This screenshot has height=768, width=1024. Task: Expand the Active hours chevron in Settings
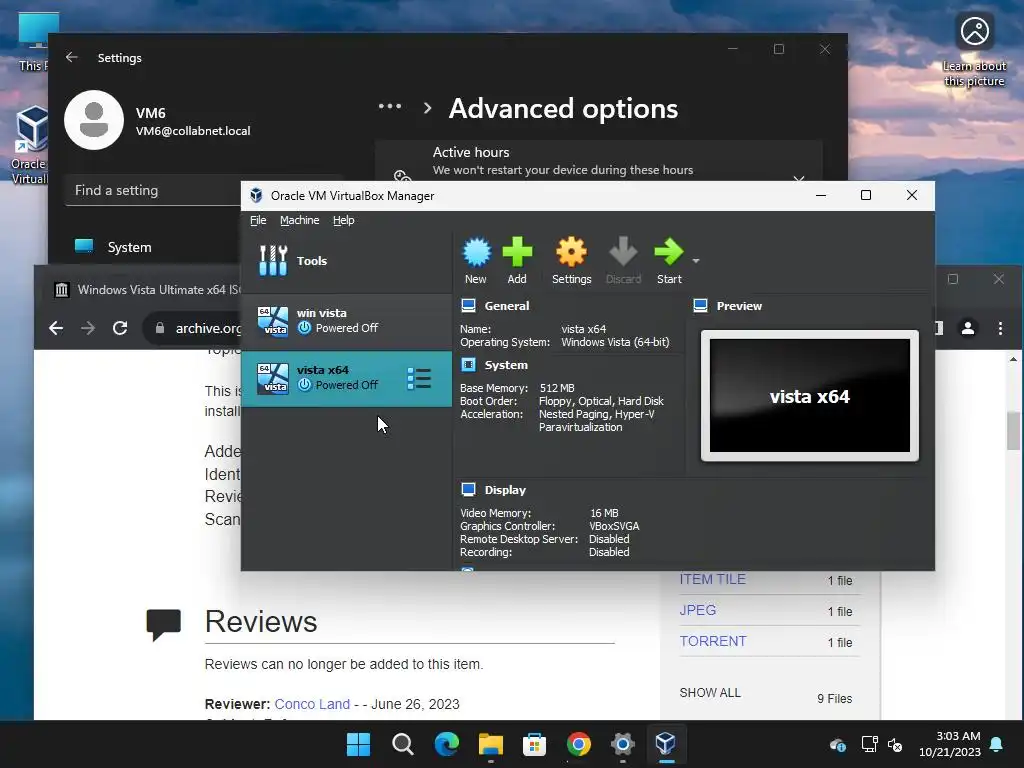[x=798, y=178]
